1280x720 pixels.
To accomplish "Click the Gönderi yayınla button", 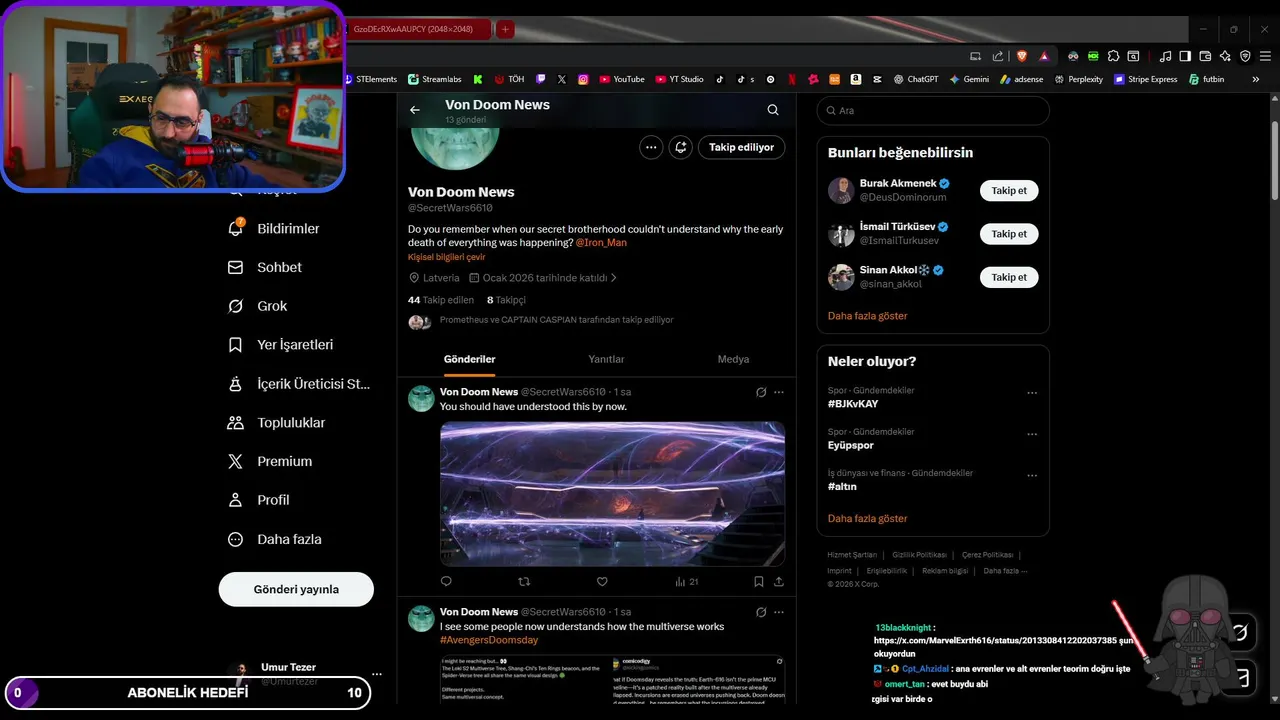I will point(296,589).
